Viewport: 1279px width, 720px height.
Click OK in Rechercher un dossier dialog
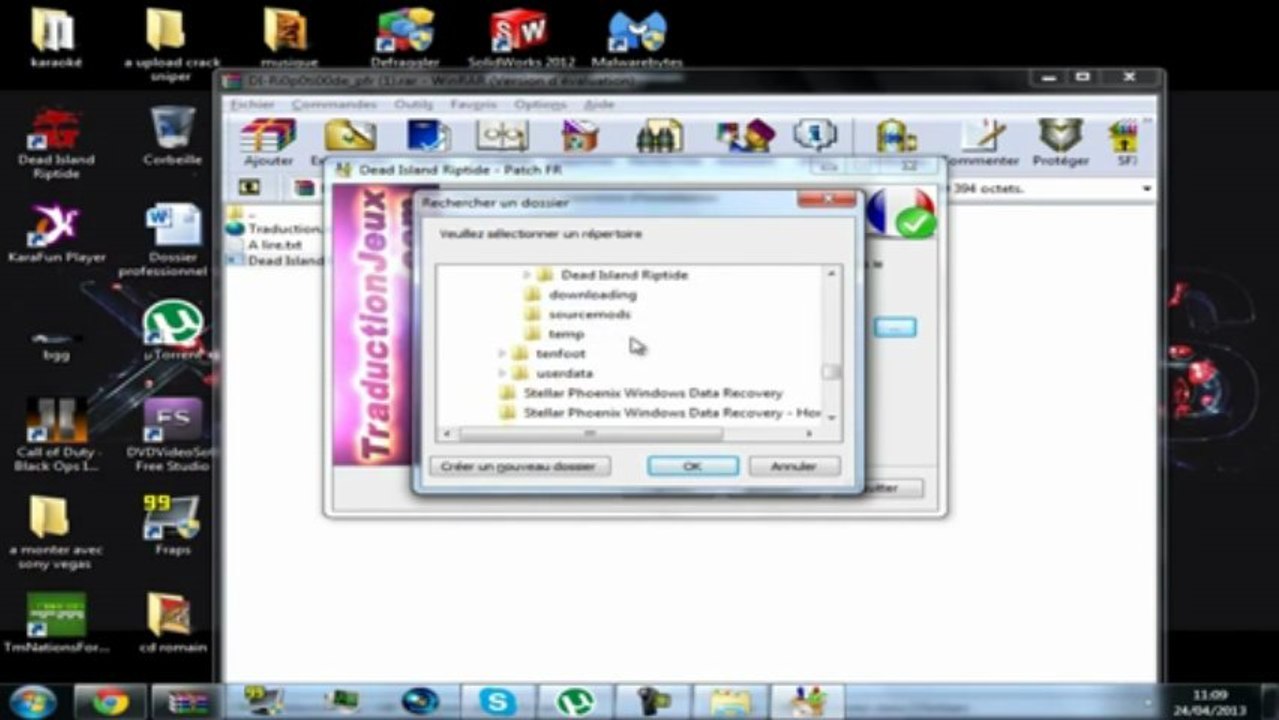[693, 466]
